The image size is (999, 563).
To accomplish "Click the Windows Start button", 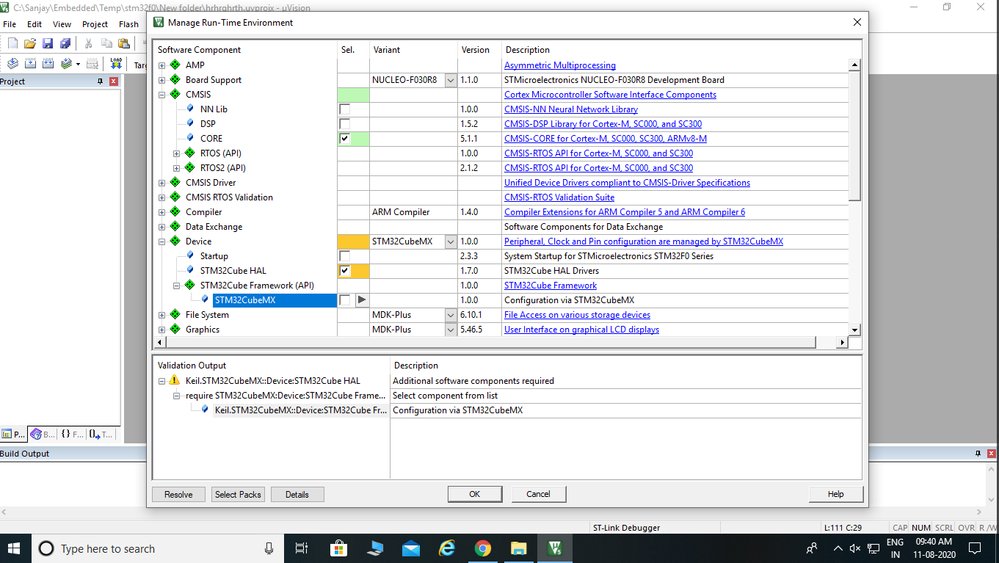I will (x=14, y=548).
